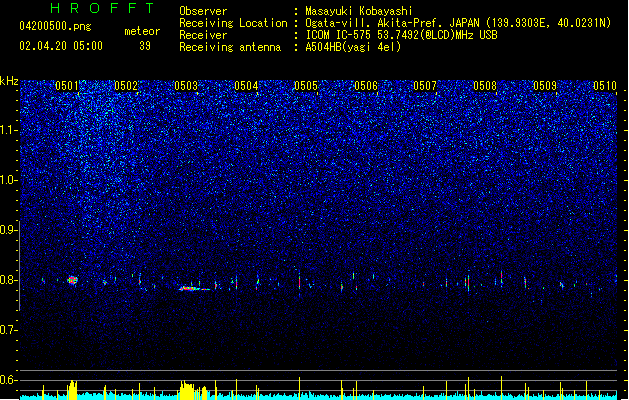Click the 0510 time marker
The height and width of the screenshot is (400, 629).
pyautogui.click(x=605, y=86)
